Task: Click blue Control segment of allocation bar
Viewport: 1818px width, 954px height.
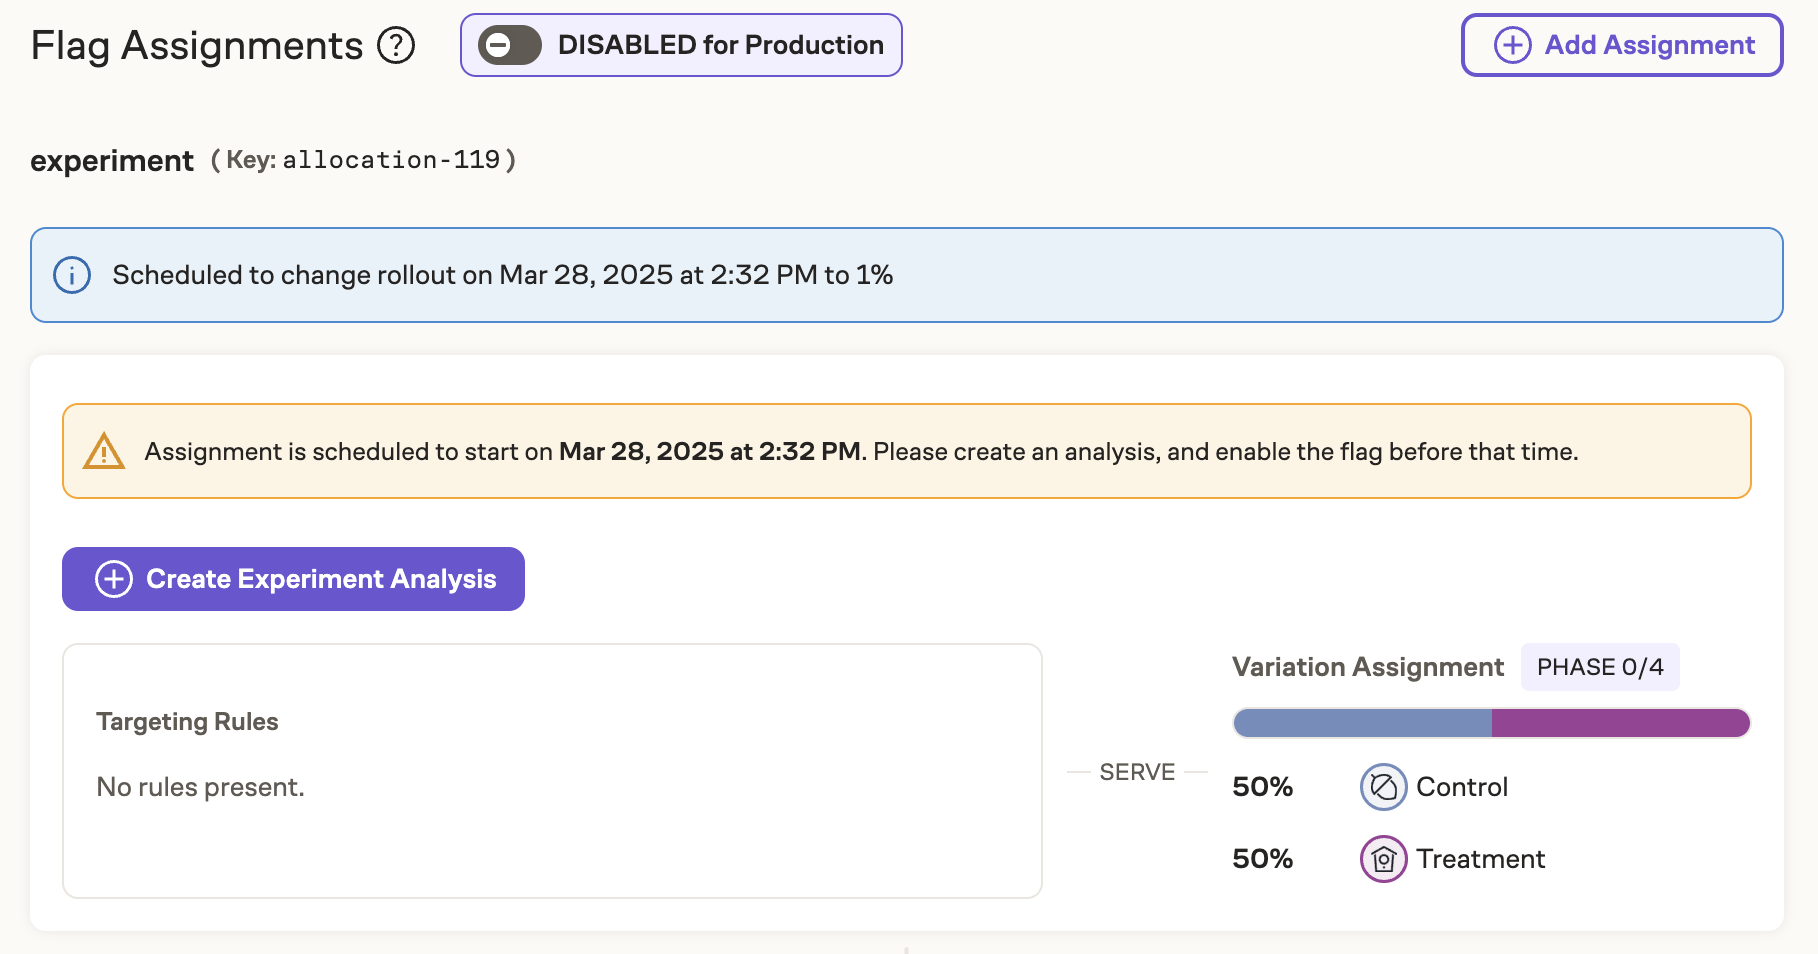Action: 1362,723
